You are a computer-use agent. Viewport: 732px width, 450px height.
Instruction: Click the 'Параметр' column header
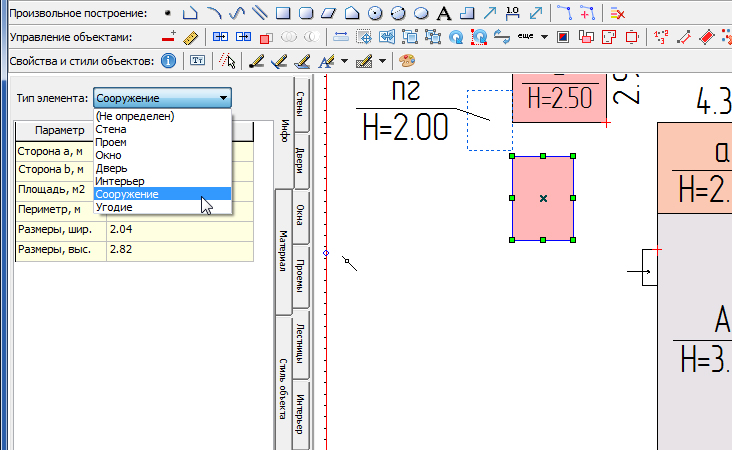[x=59, y=130]
